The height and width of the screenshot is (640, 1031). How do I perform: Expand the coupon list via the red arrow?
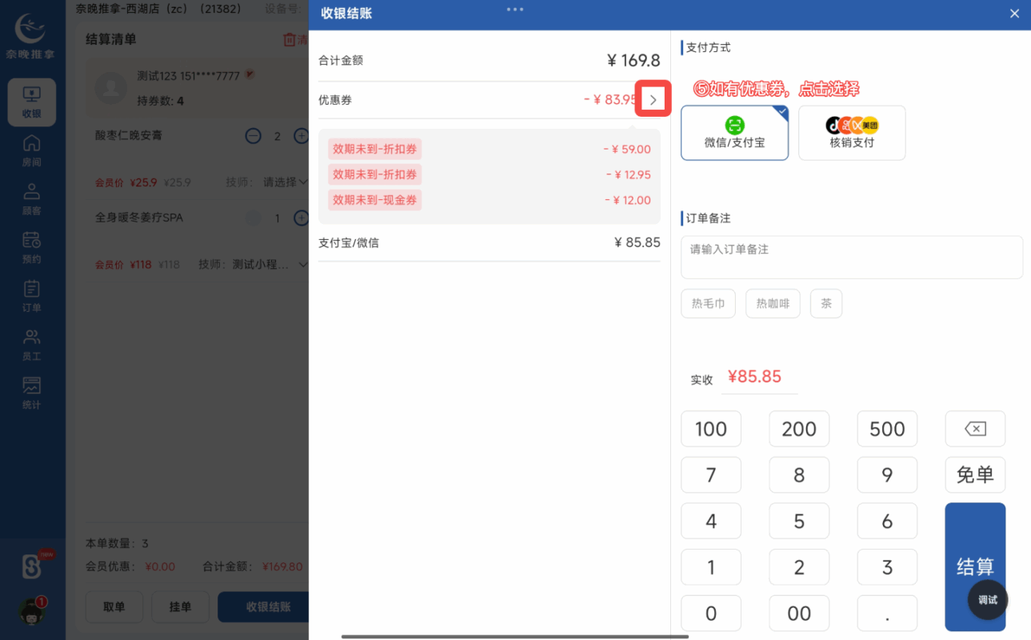tap(653, 100)
